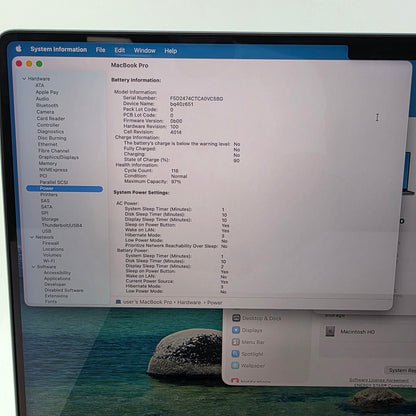Select Card Reader in the sidebar

pyautogui.click(x=51, y=118)
